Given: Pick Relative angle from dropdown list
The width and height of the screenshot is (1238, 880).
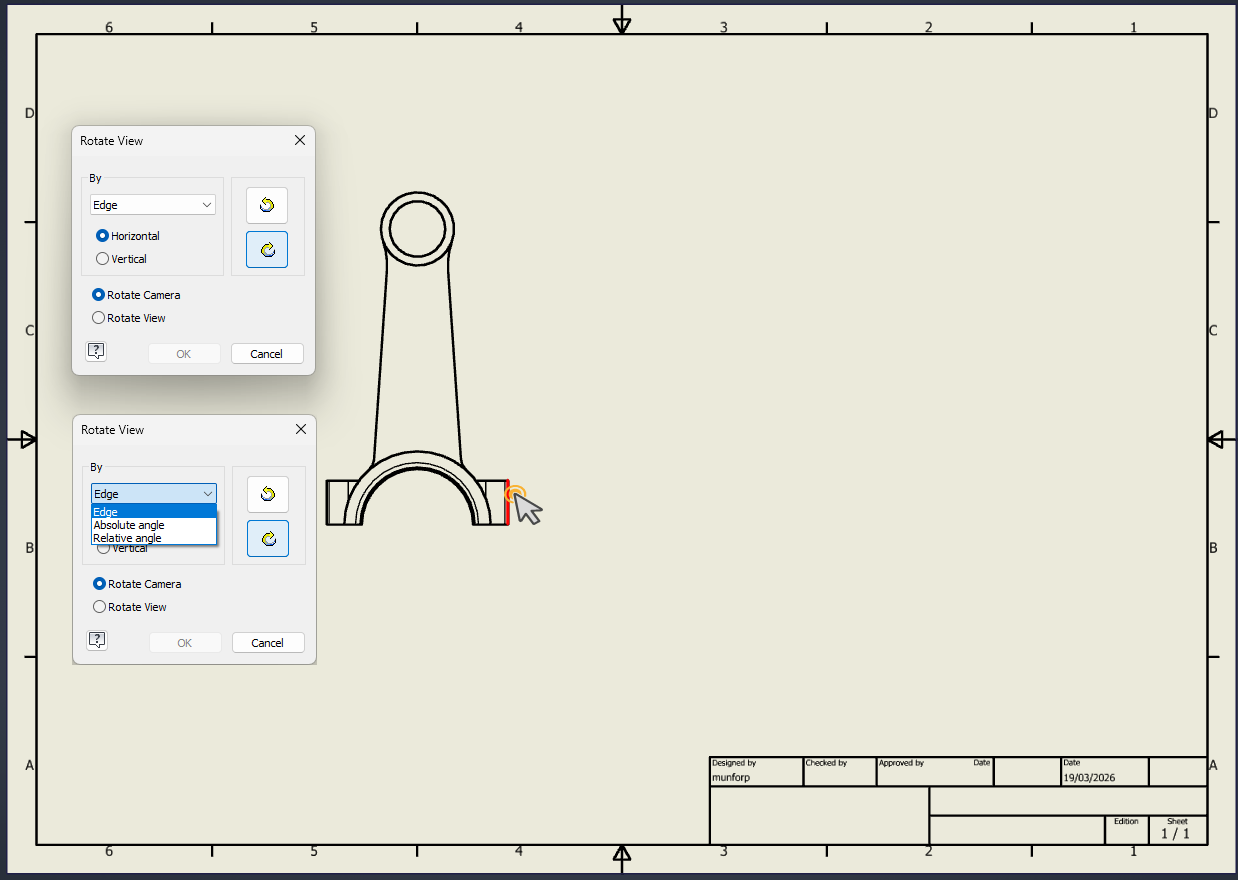Looking at the screenshot, I should 154,538.
